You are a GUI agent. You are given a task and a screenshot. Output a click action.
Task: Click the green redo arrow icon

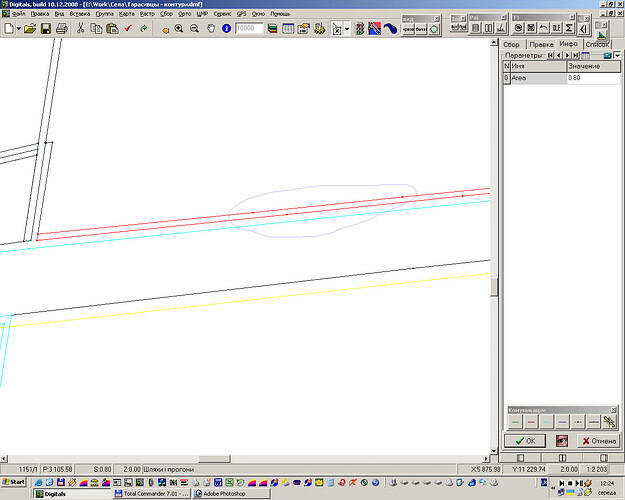pos(143,29)
